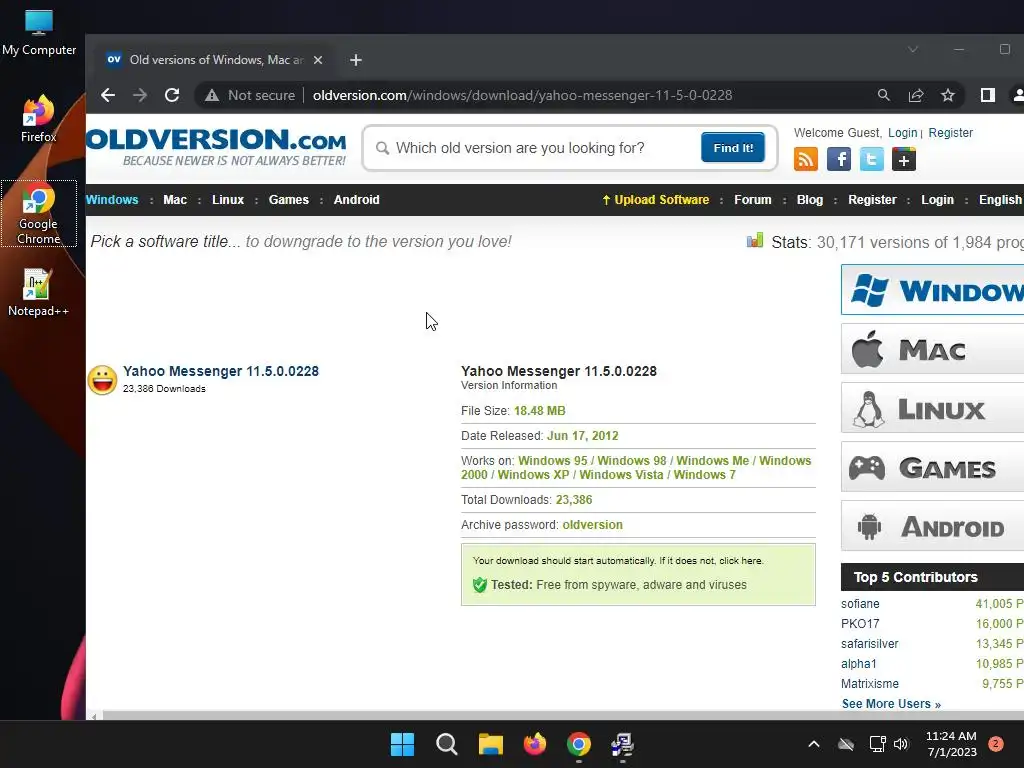Launch Firefox from desktop shortcut
Image resolution: width=1024 pixels, height=768 pixels.
(x=38, y=119)
